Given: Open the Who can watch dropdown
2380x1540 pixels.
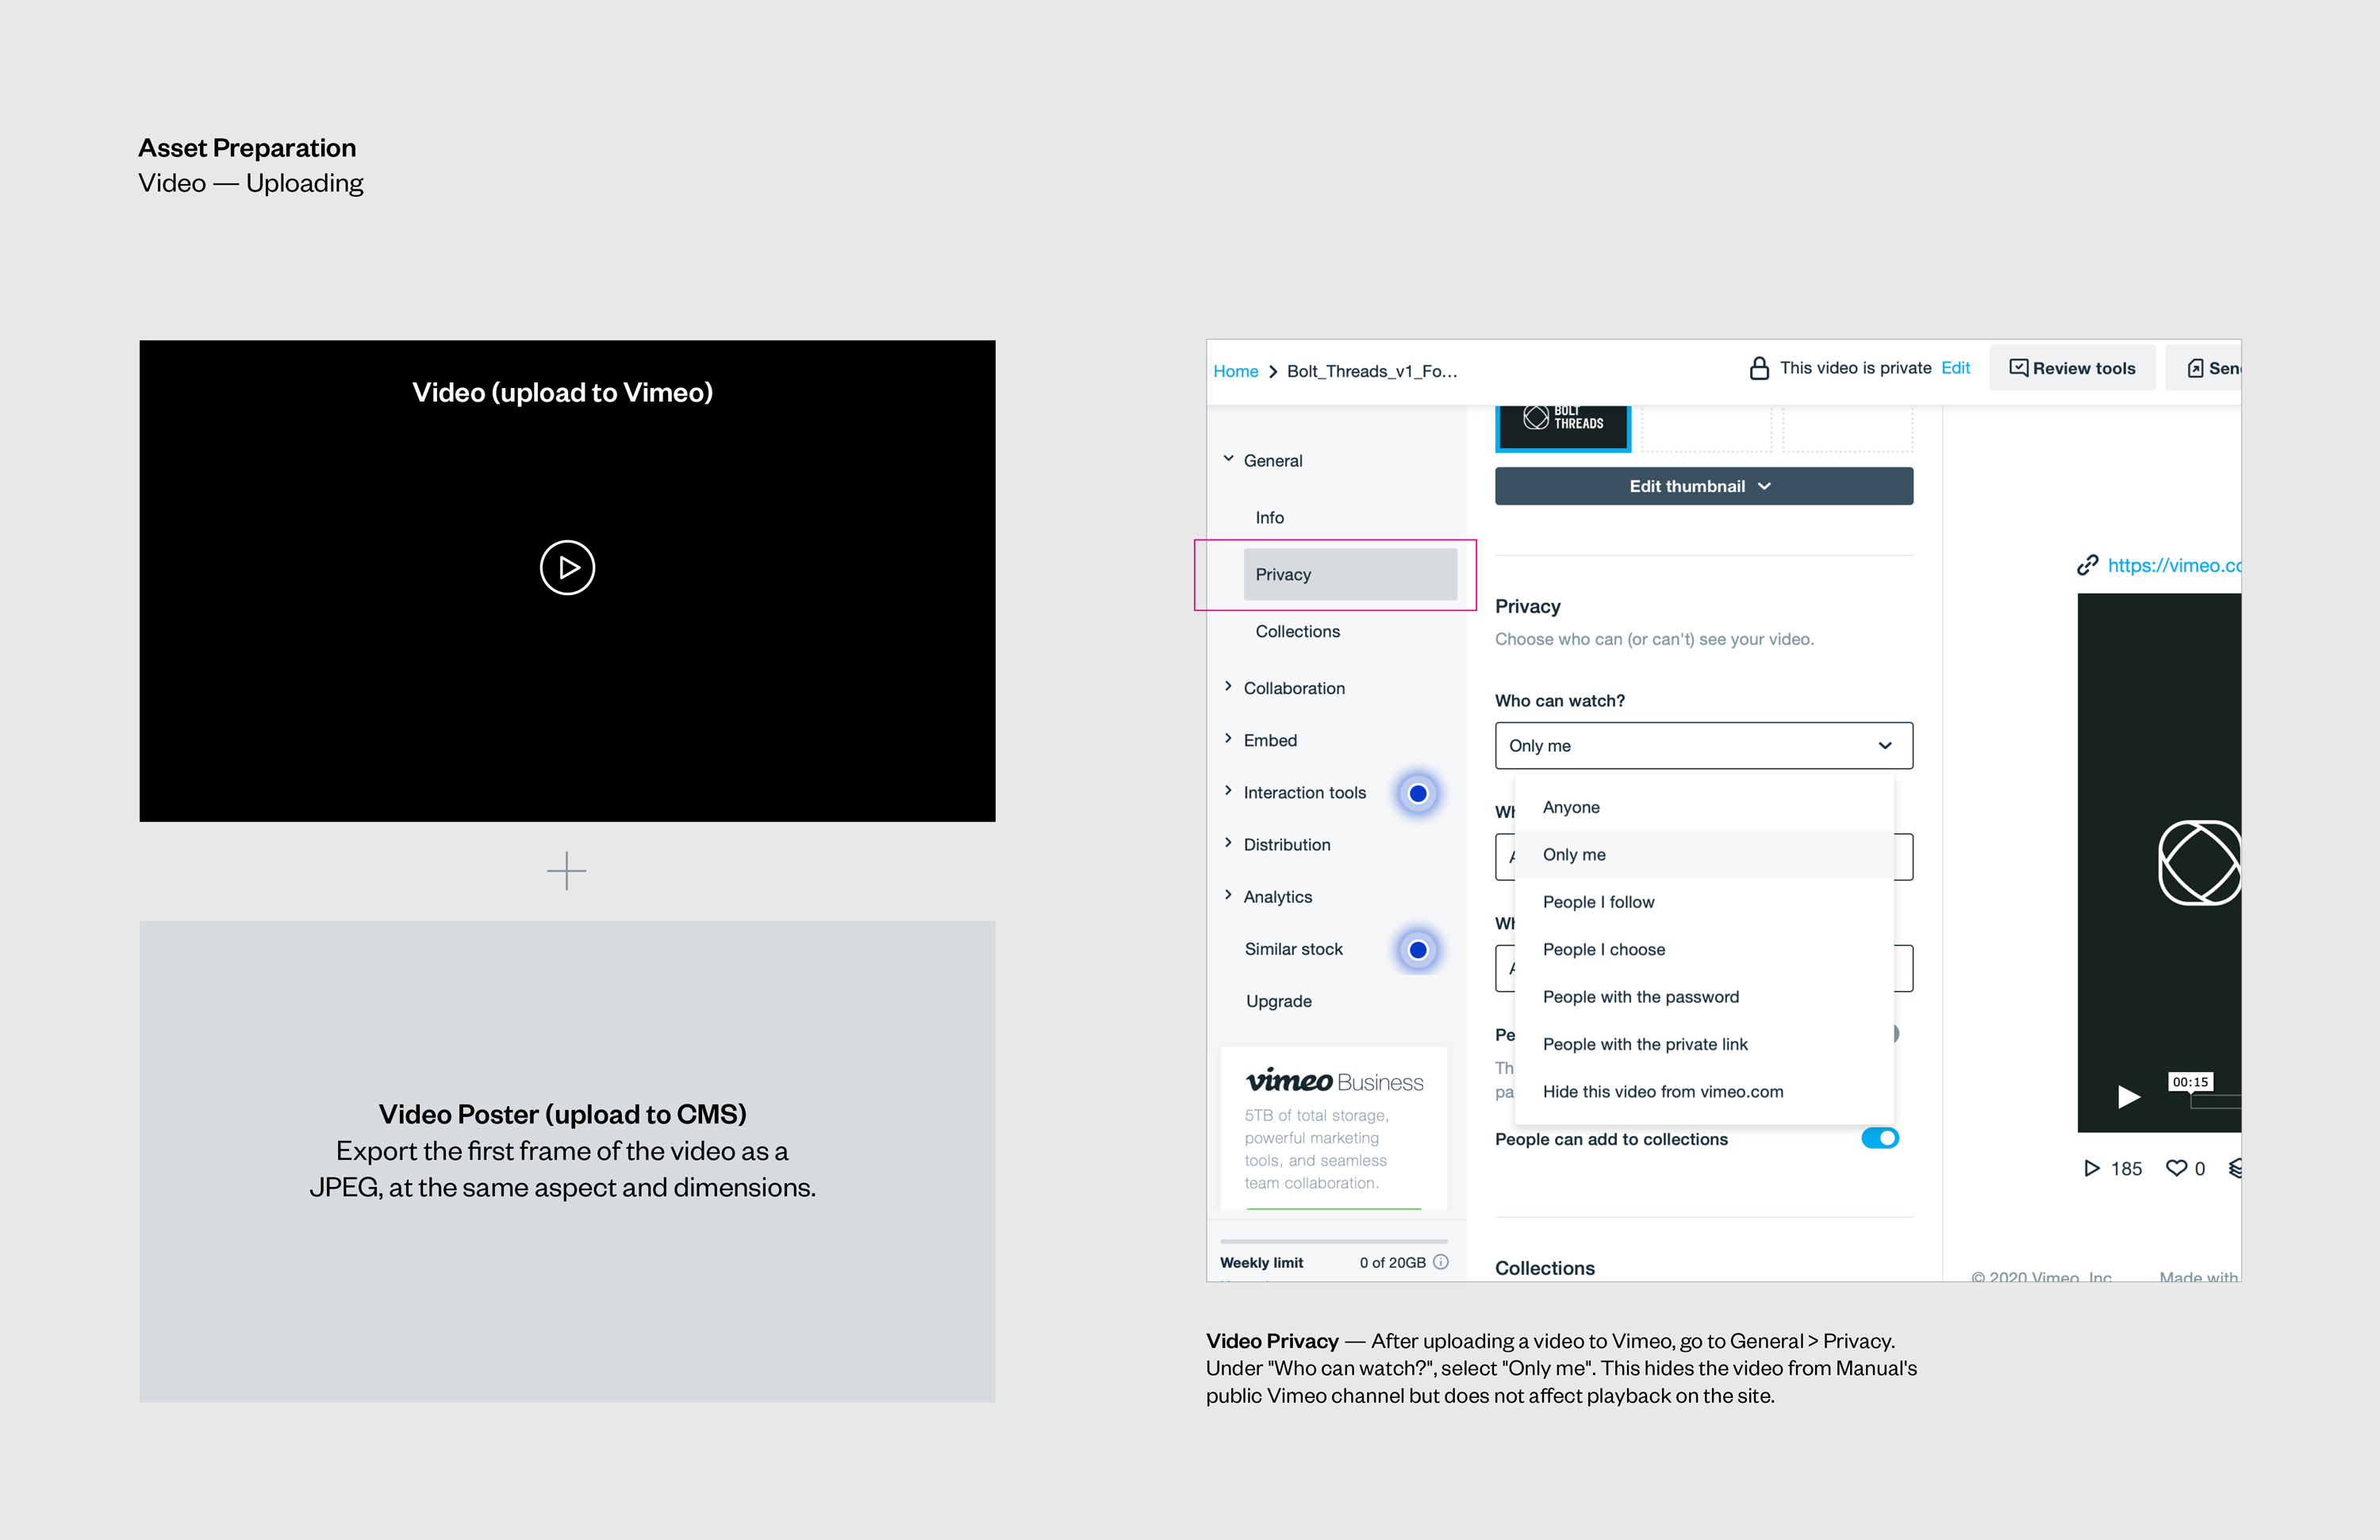Looking at the screenshot, I should tap(1703, 746).
